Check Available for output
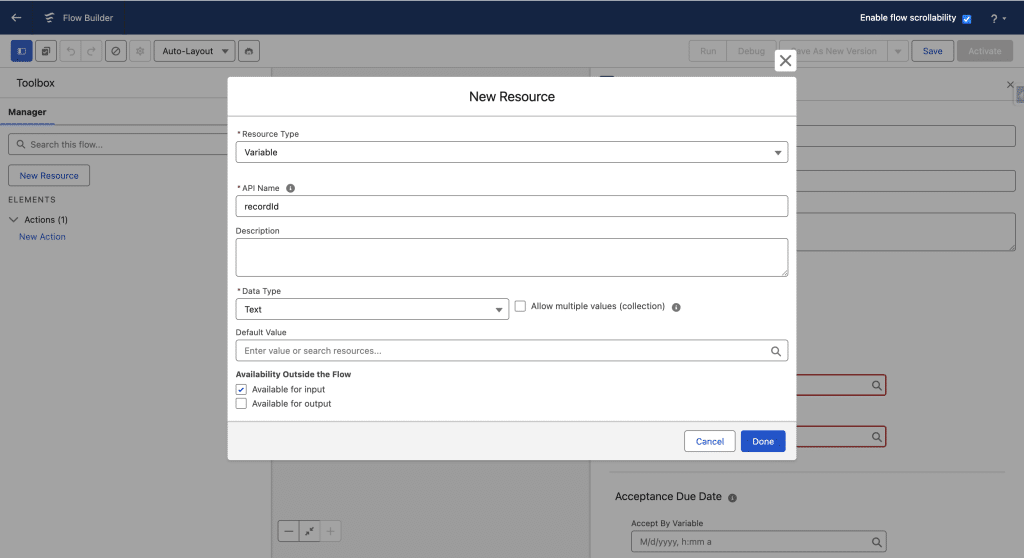 click(x=241, y=404)
